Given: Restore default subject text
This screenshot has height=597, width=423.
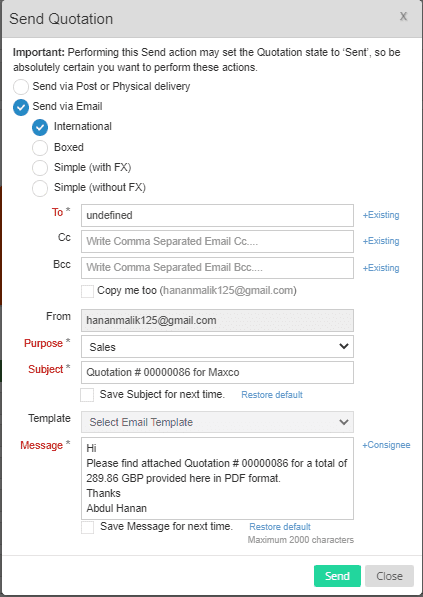Looking at the screenshot, I should 272,395.
